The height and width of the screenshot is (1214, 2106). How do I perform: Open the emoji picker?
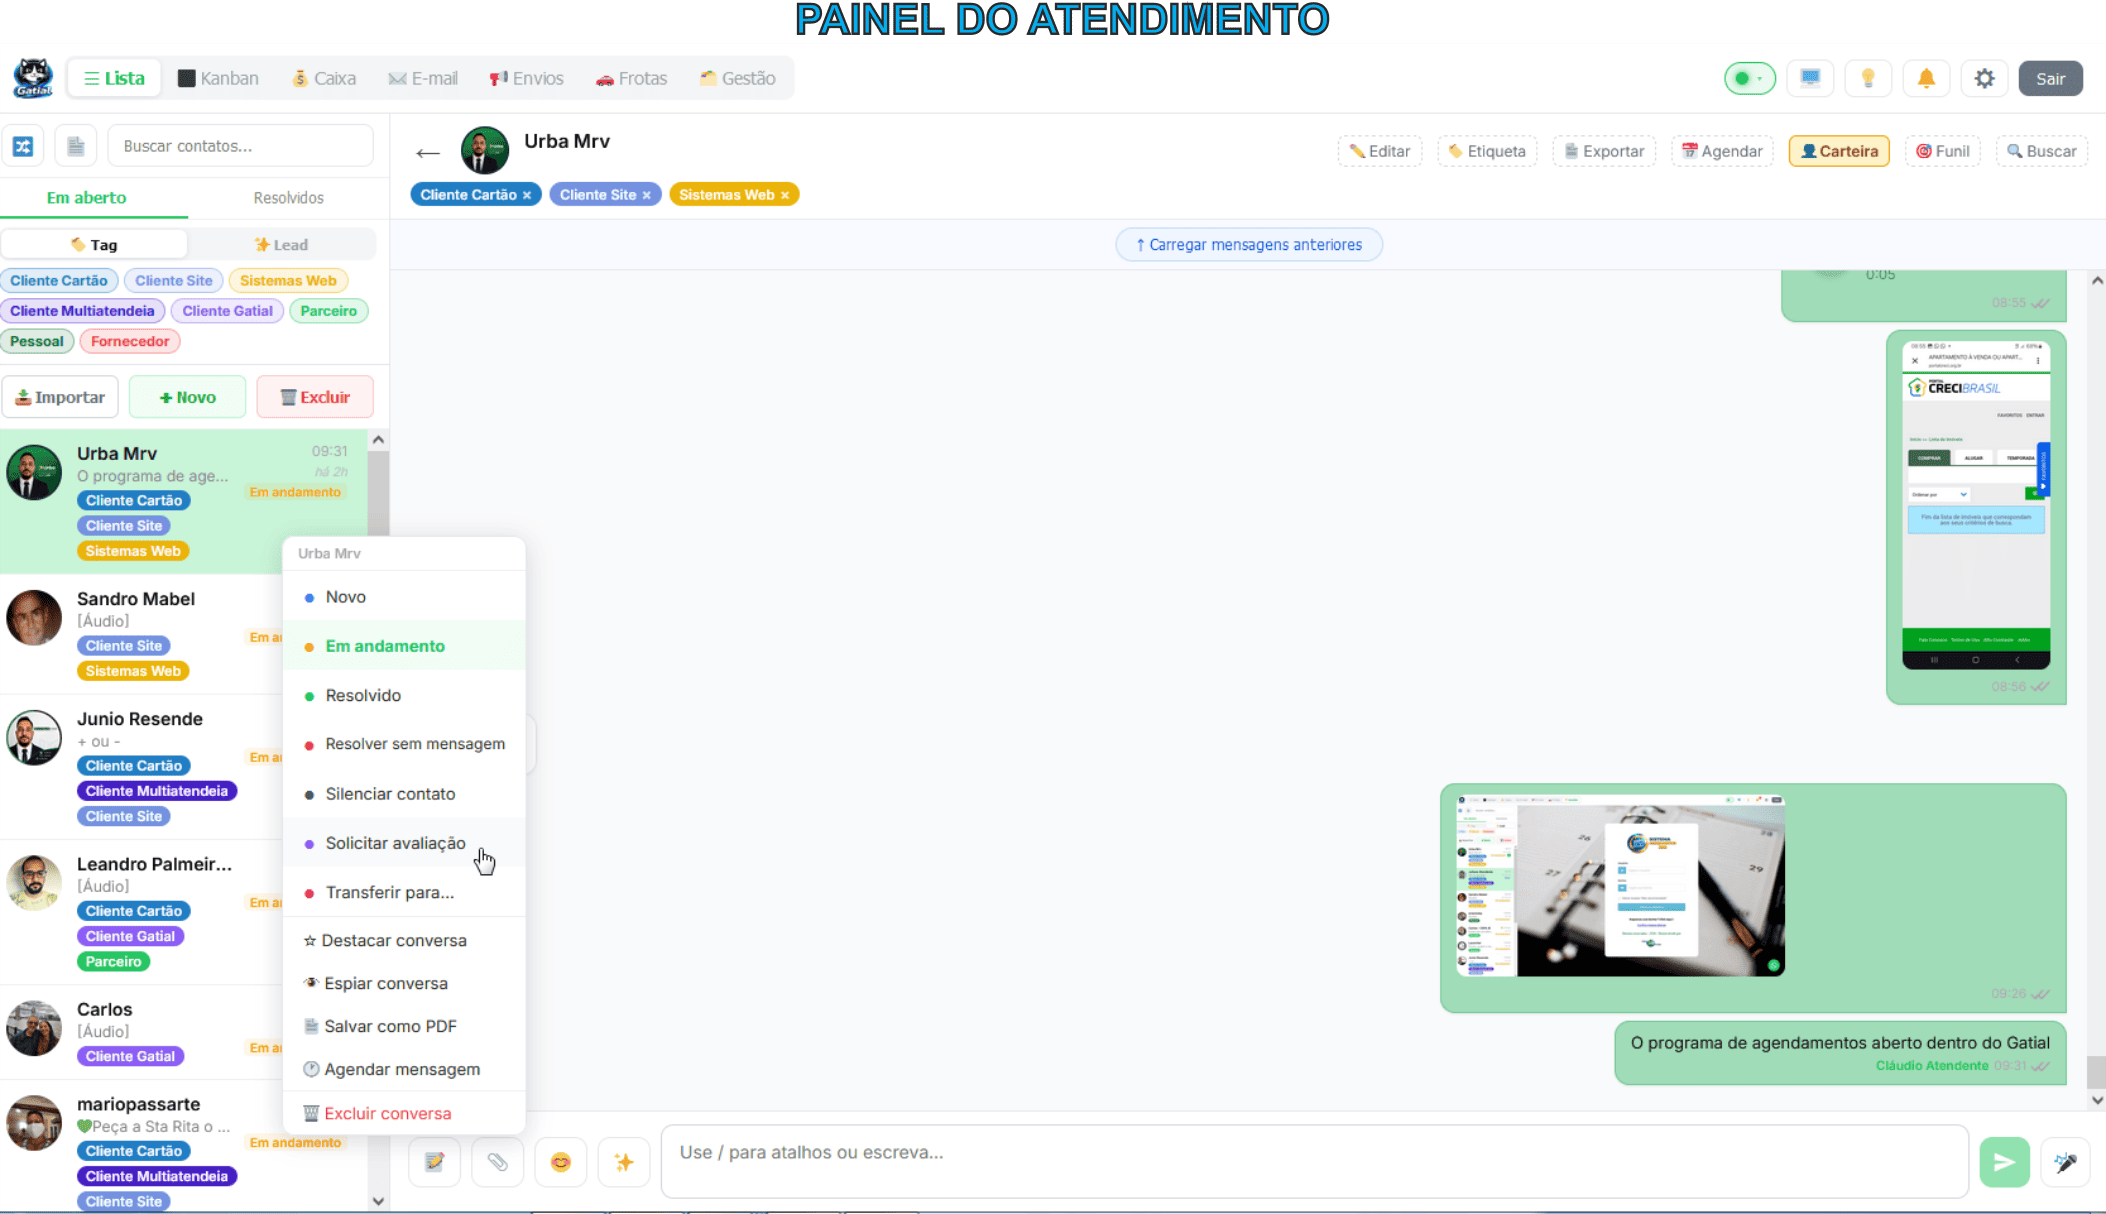pos(561,1161)
